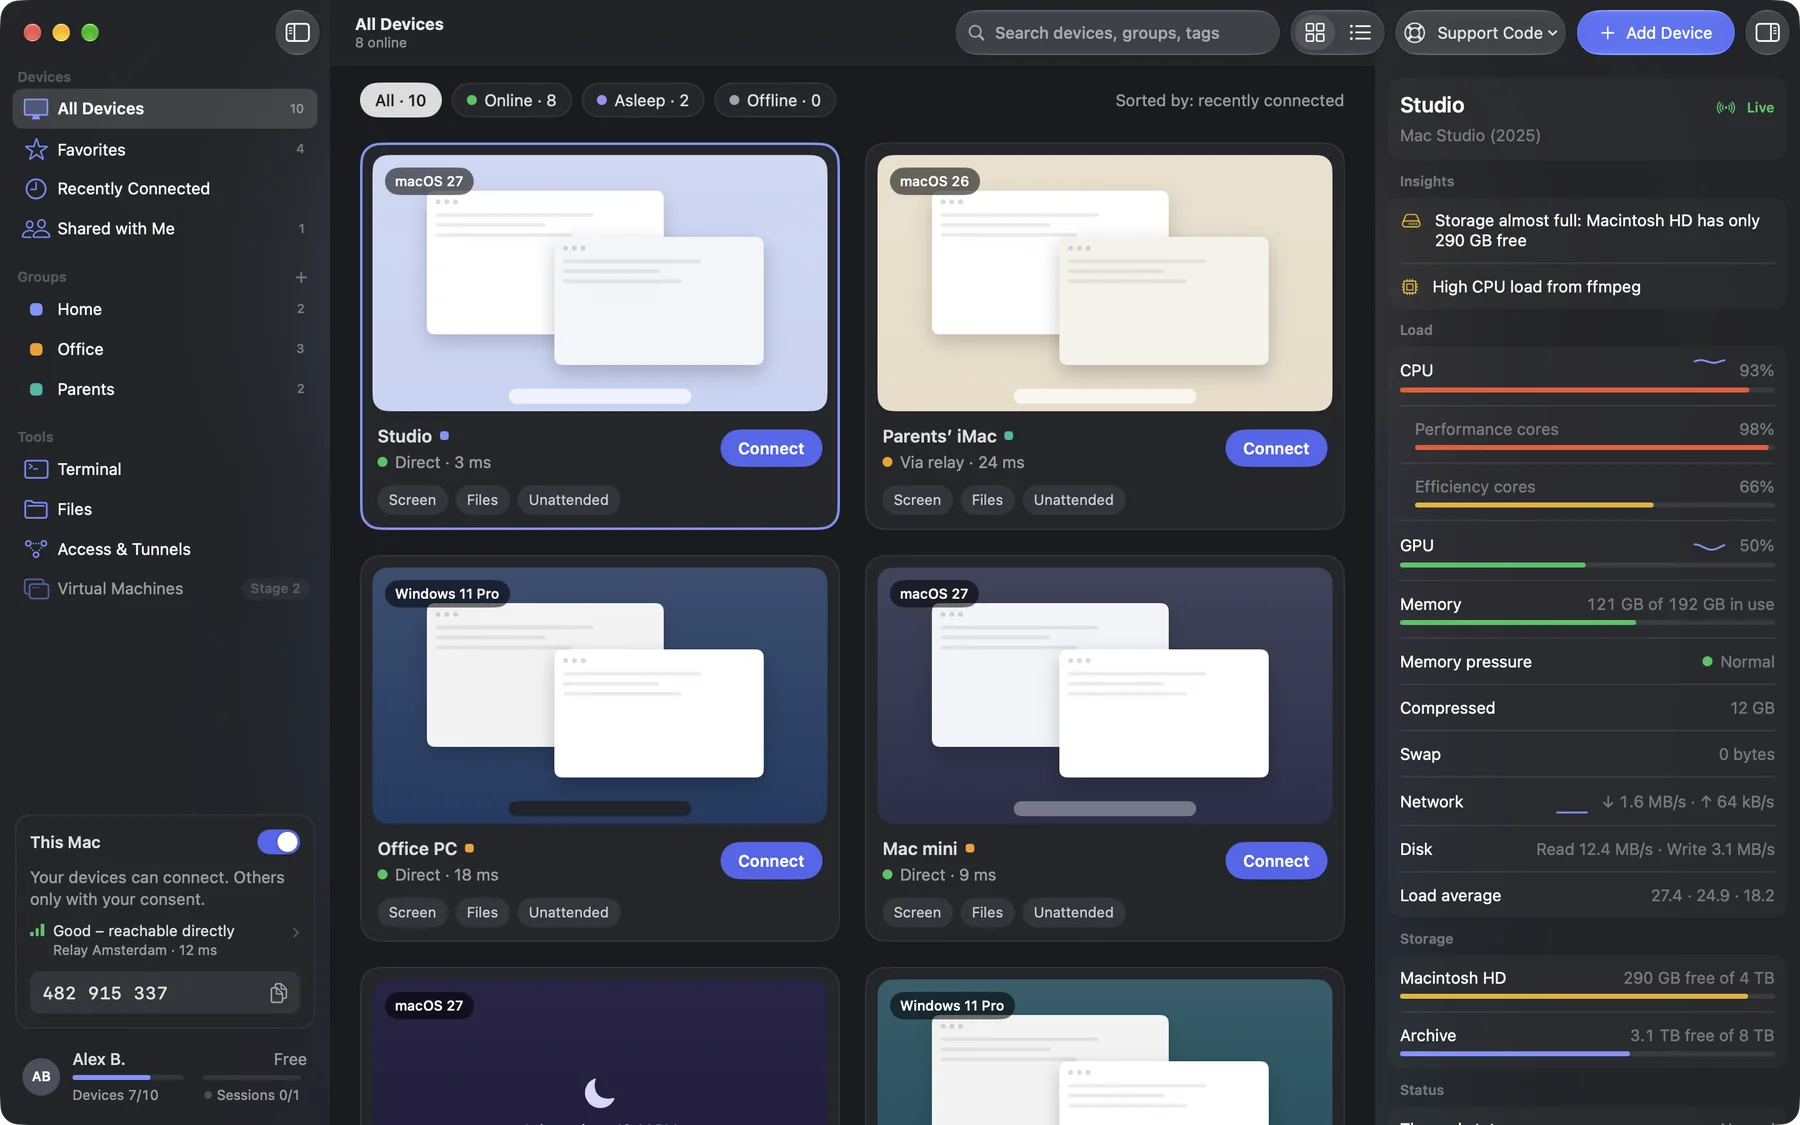The image size is (1800, 1125).
Task: Click the CPU load row
Action: [1587, 375]
